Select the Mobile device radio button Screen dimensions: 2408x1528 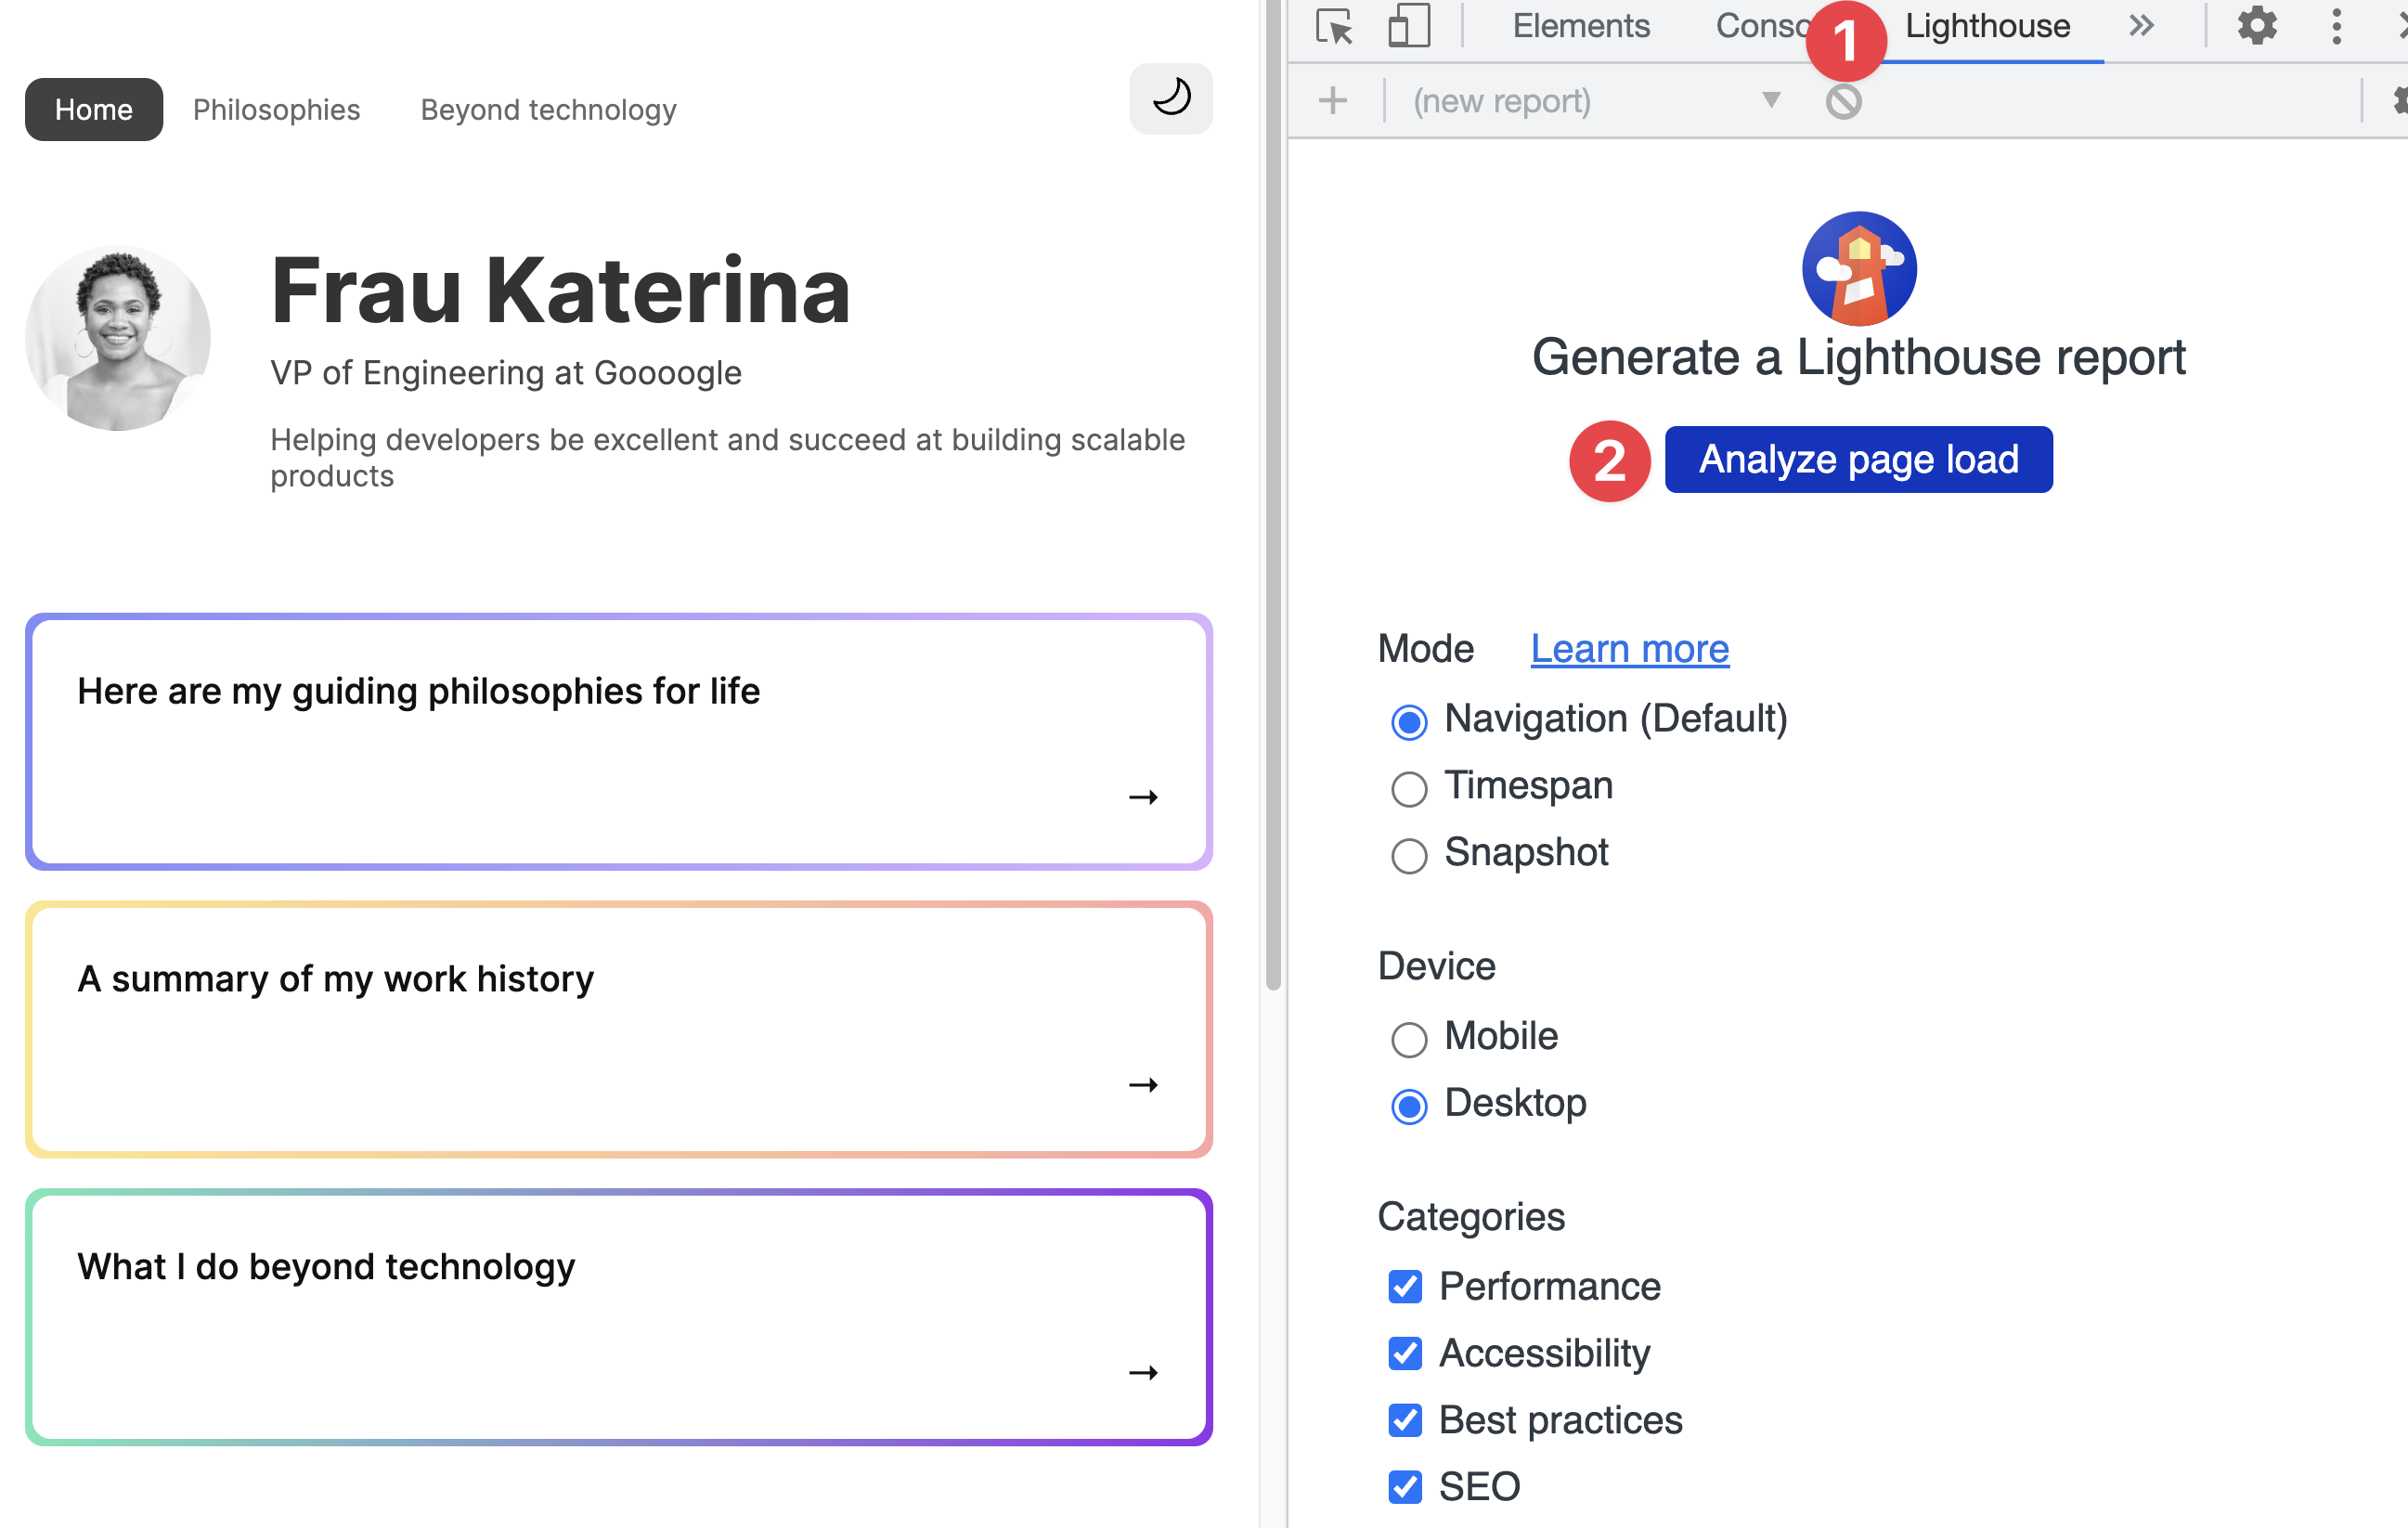[x=1408, y=1039]
